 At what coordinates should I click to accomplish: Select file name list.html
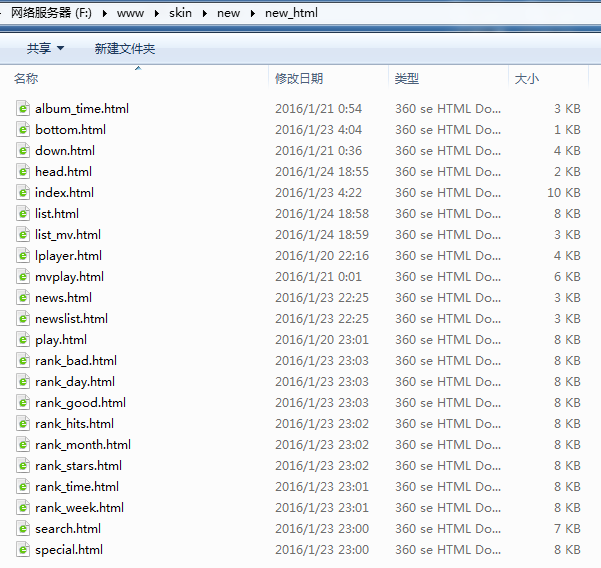57,213
